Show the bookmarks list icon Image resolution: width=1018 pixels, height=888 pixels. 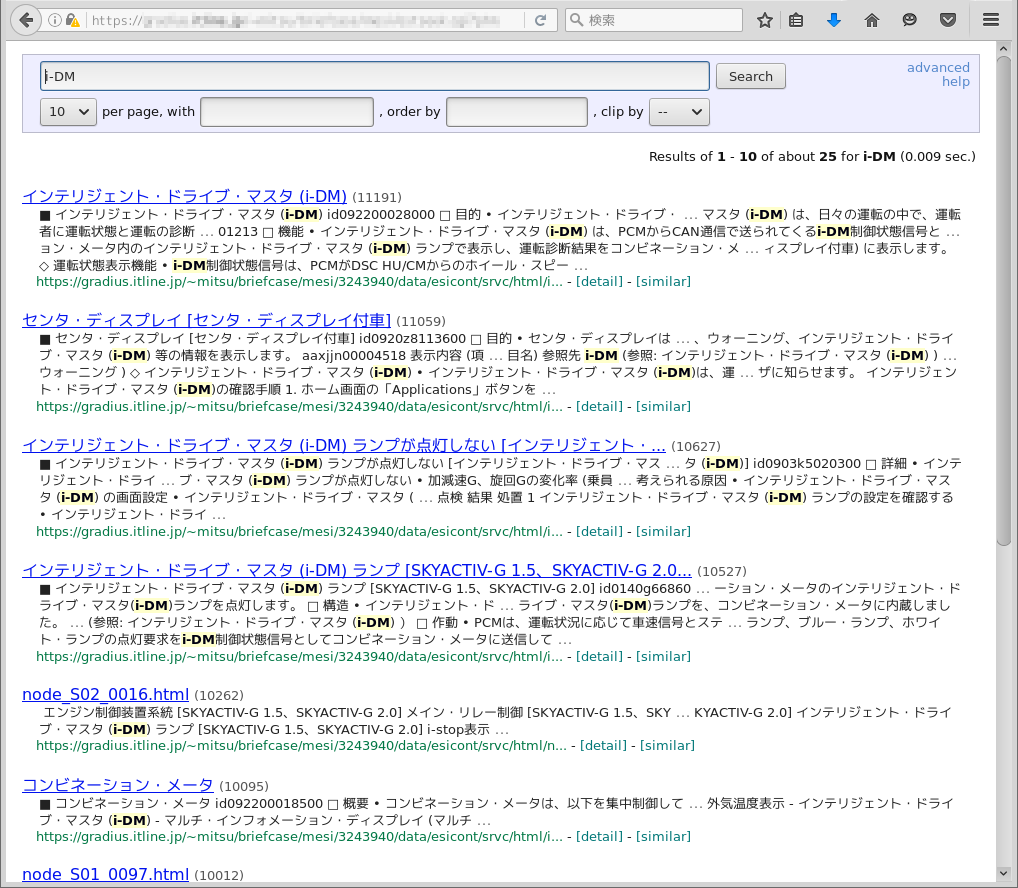click(x=797, y=20)
